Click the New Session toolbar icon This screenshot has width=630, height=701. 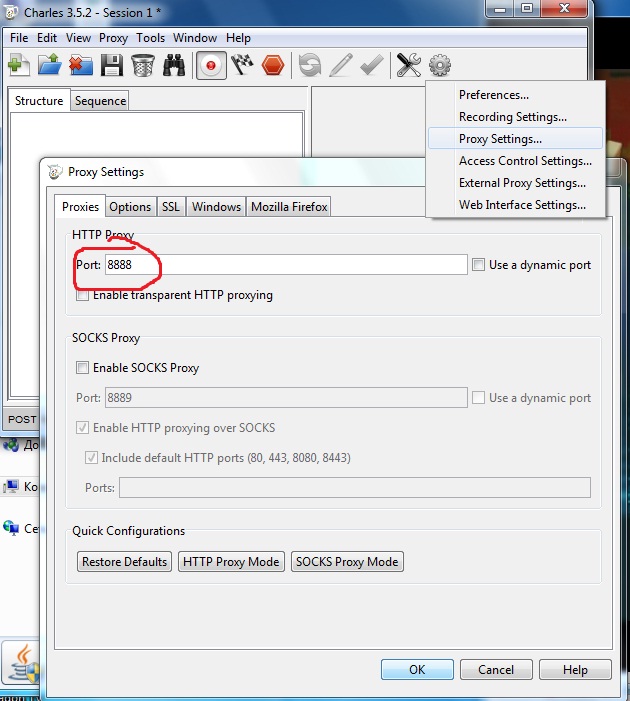pos(18,65)
